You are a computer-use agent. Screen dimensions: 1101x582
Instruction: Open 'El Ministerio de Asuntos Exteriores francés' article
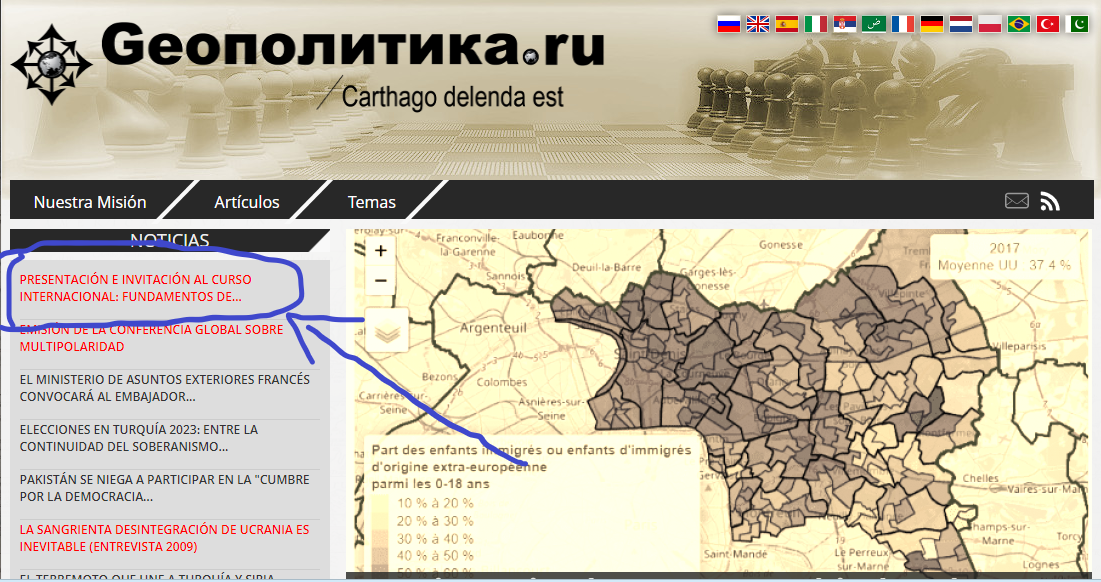coord(164,388)
